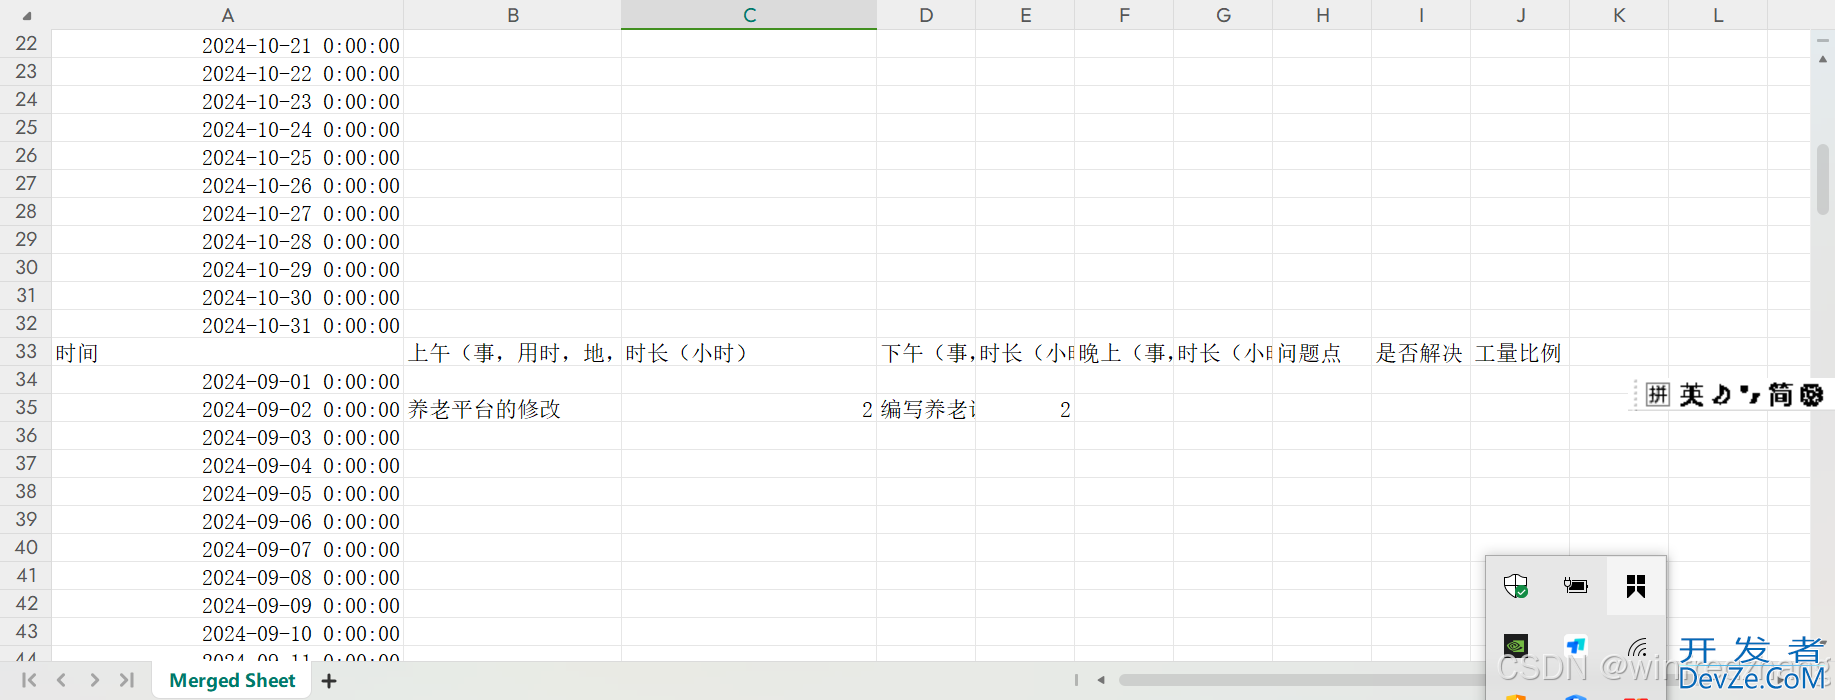
Task: Select the Merged Sheet tab
Action: coord(232,680)
